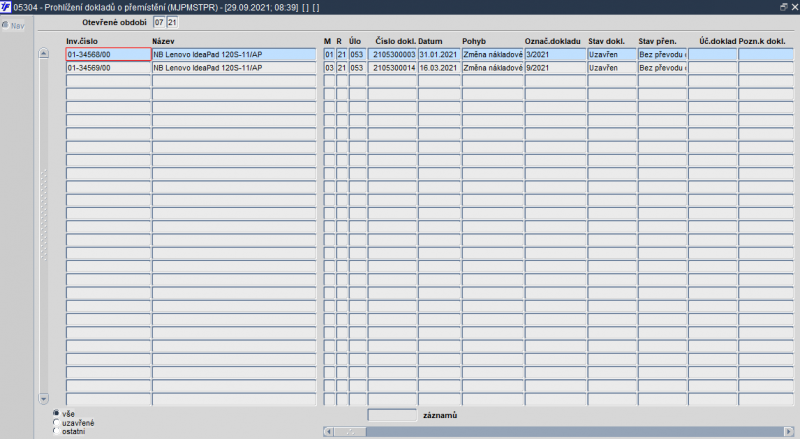Viewport: 800px width, 439px height.
Task: Select the 'ostatní' radio button
Action: coord(56,431)
